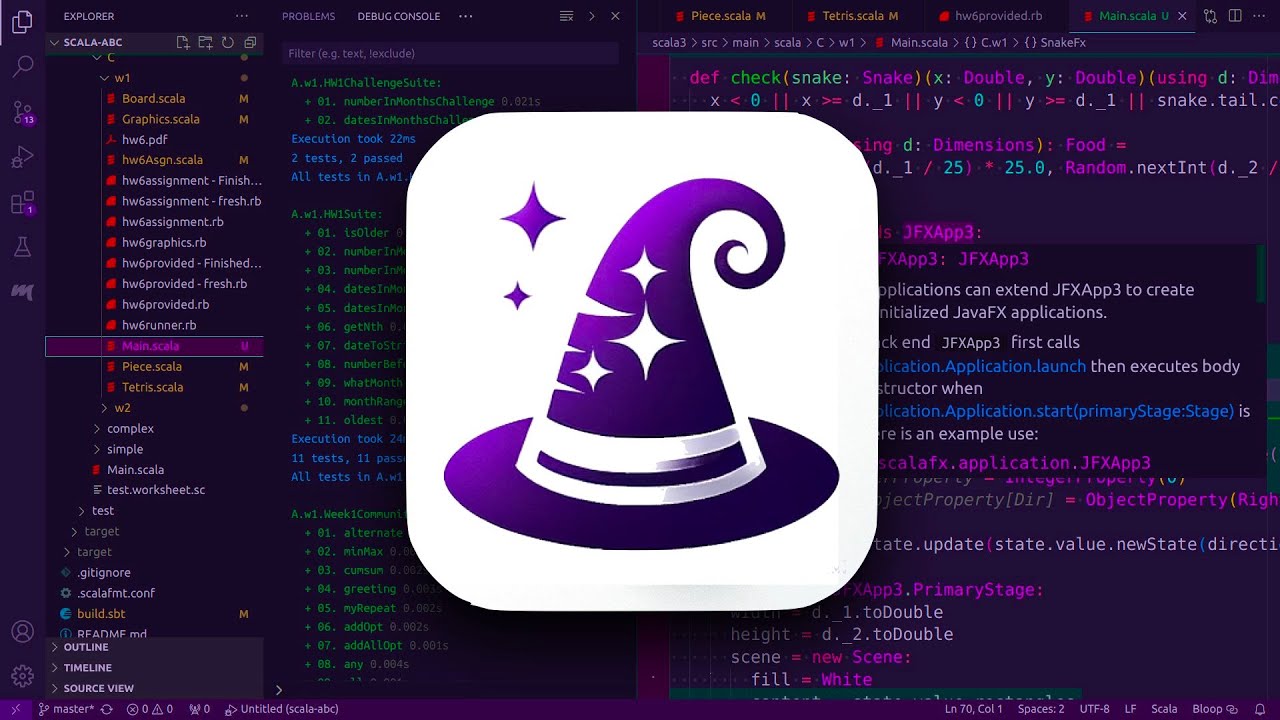Image resolution: width=1280 pixels, height=720 pixels.
Task: Change encoding via UTF-8 in status bar
Action: click(x=1094, y=709)
